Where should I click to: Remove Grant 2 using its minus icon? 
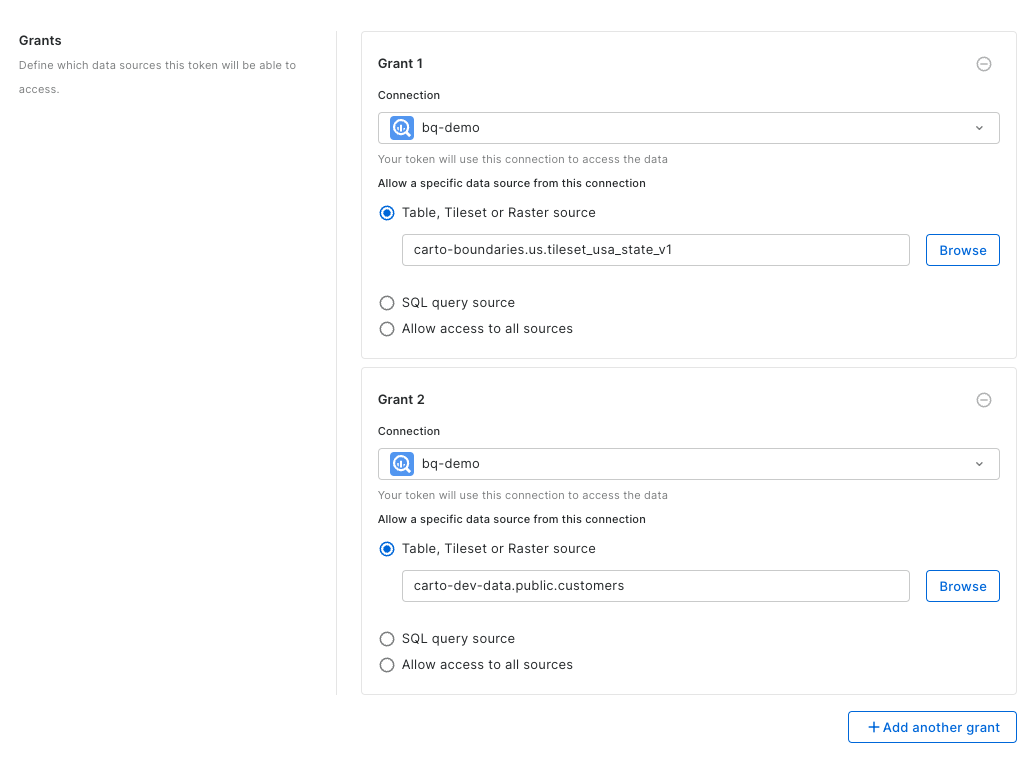983,400
